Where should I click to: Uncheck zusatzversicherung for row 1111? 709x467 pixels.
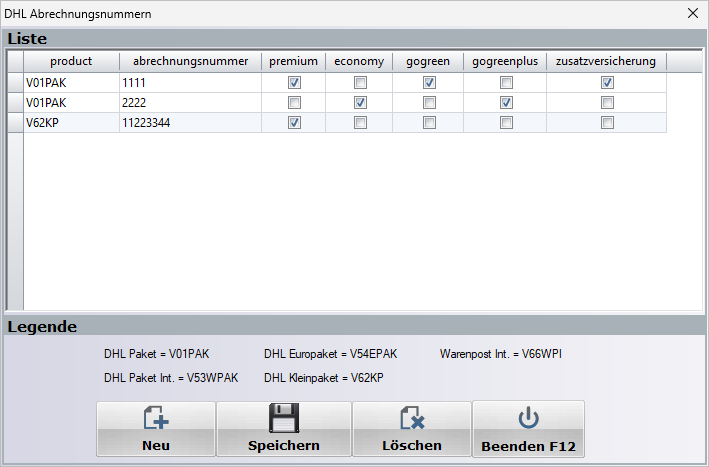[x=607, y=82]
